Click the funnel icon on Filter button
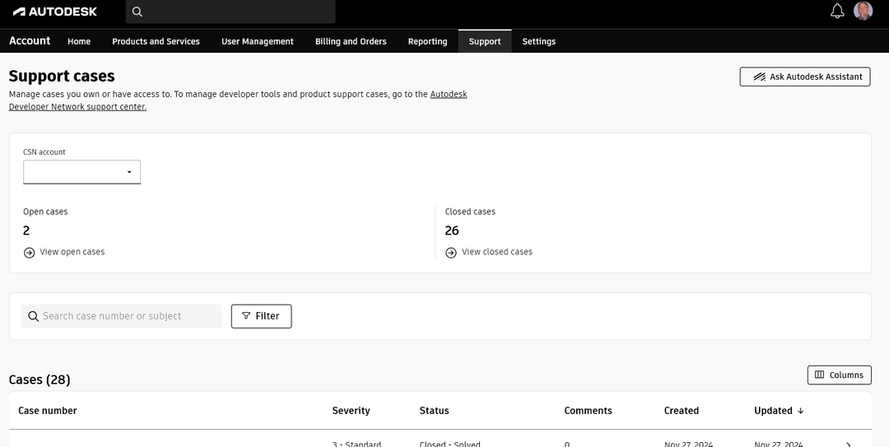889x447 pixels. (x=246, y=316)
